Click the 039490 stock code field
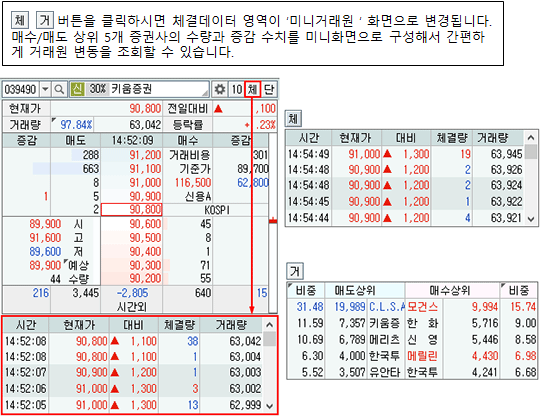The width and height of the screenshot is (540, 416). (x=21, y=90)
